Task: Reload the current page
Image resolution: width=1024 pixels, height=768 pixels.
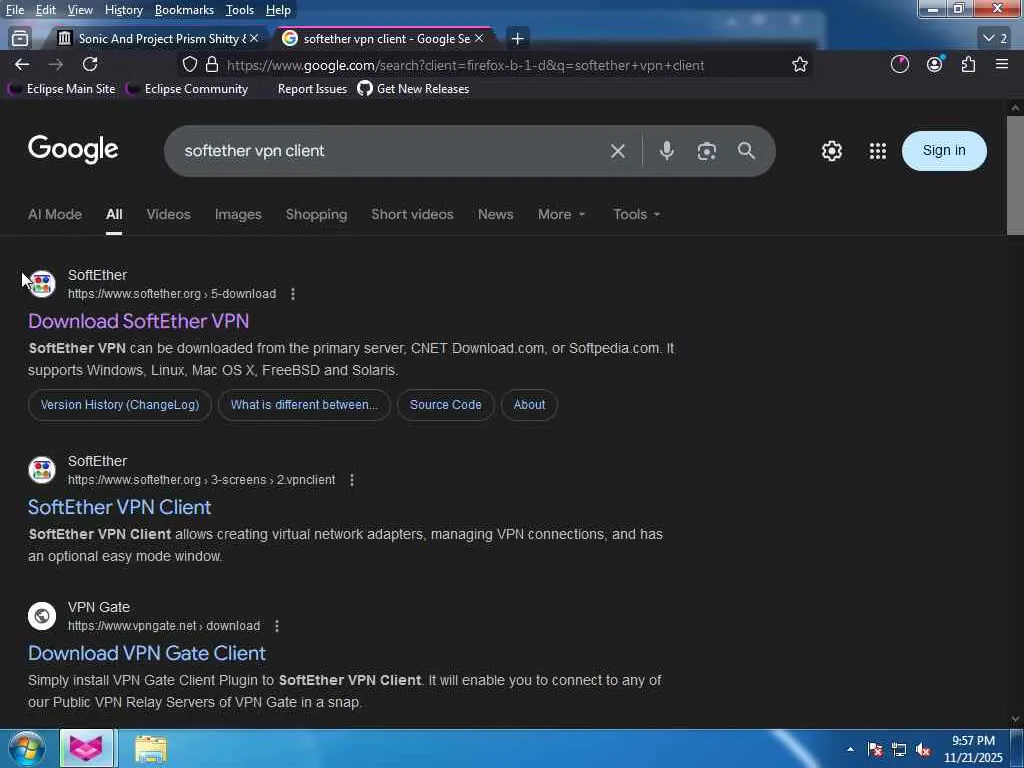Action: 90,64
